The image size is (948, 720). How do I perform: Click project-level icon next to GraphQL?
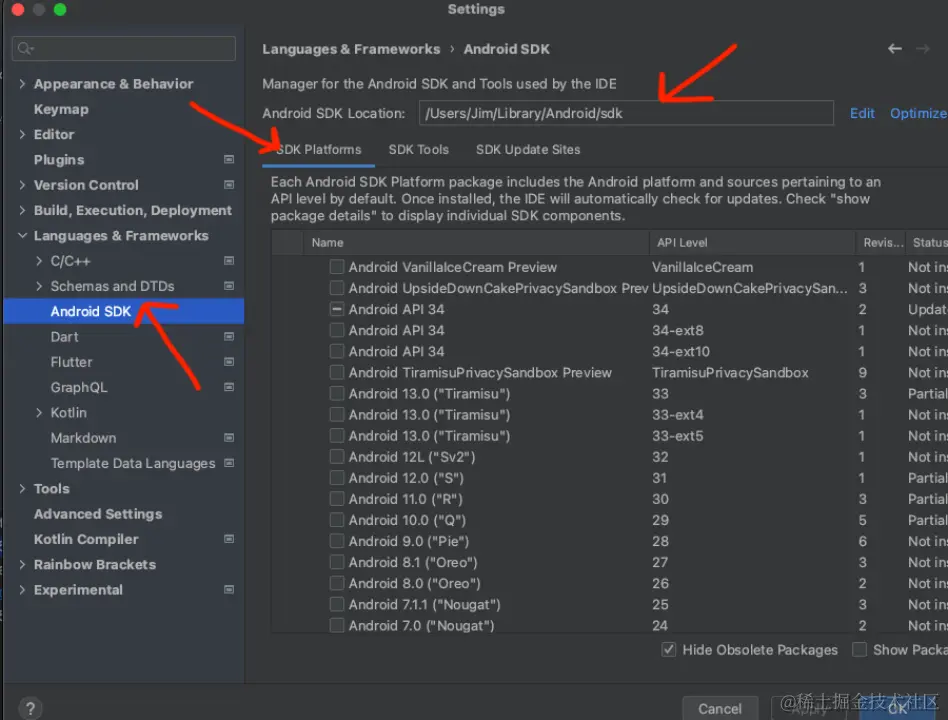(x=229, y=387)
